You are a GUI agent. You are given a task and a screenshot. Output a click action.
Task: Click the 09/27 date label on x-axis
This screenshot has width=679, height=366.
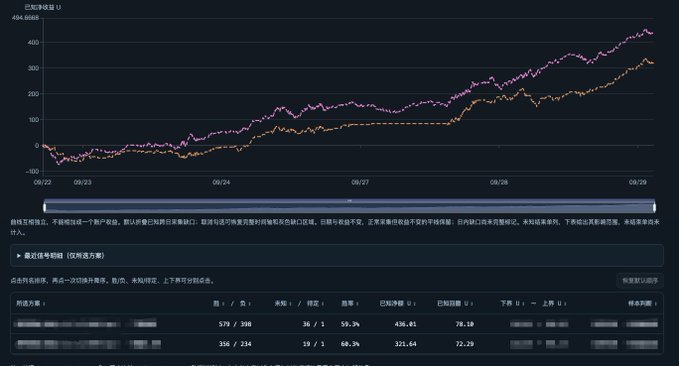click(360, 182)
